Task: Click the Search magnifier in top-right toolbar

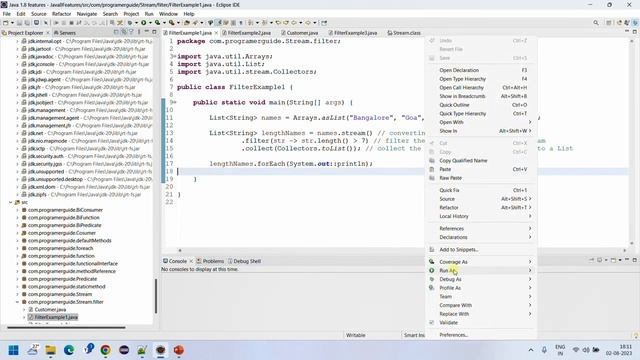Action: pyautogui.click(x=596, y=23)
